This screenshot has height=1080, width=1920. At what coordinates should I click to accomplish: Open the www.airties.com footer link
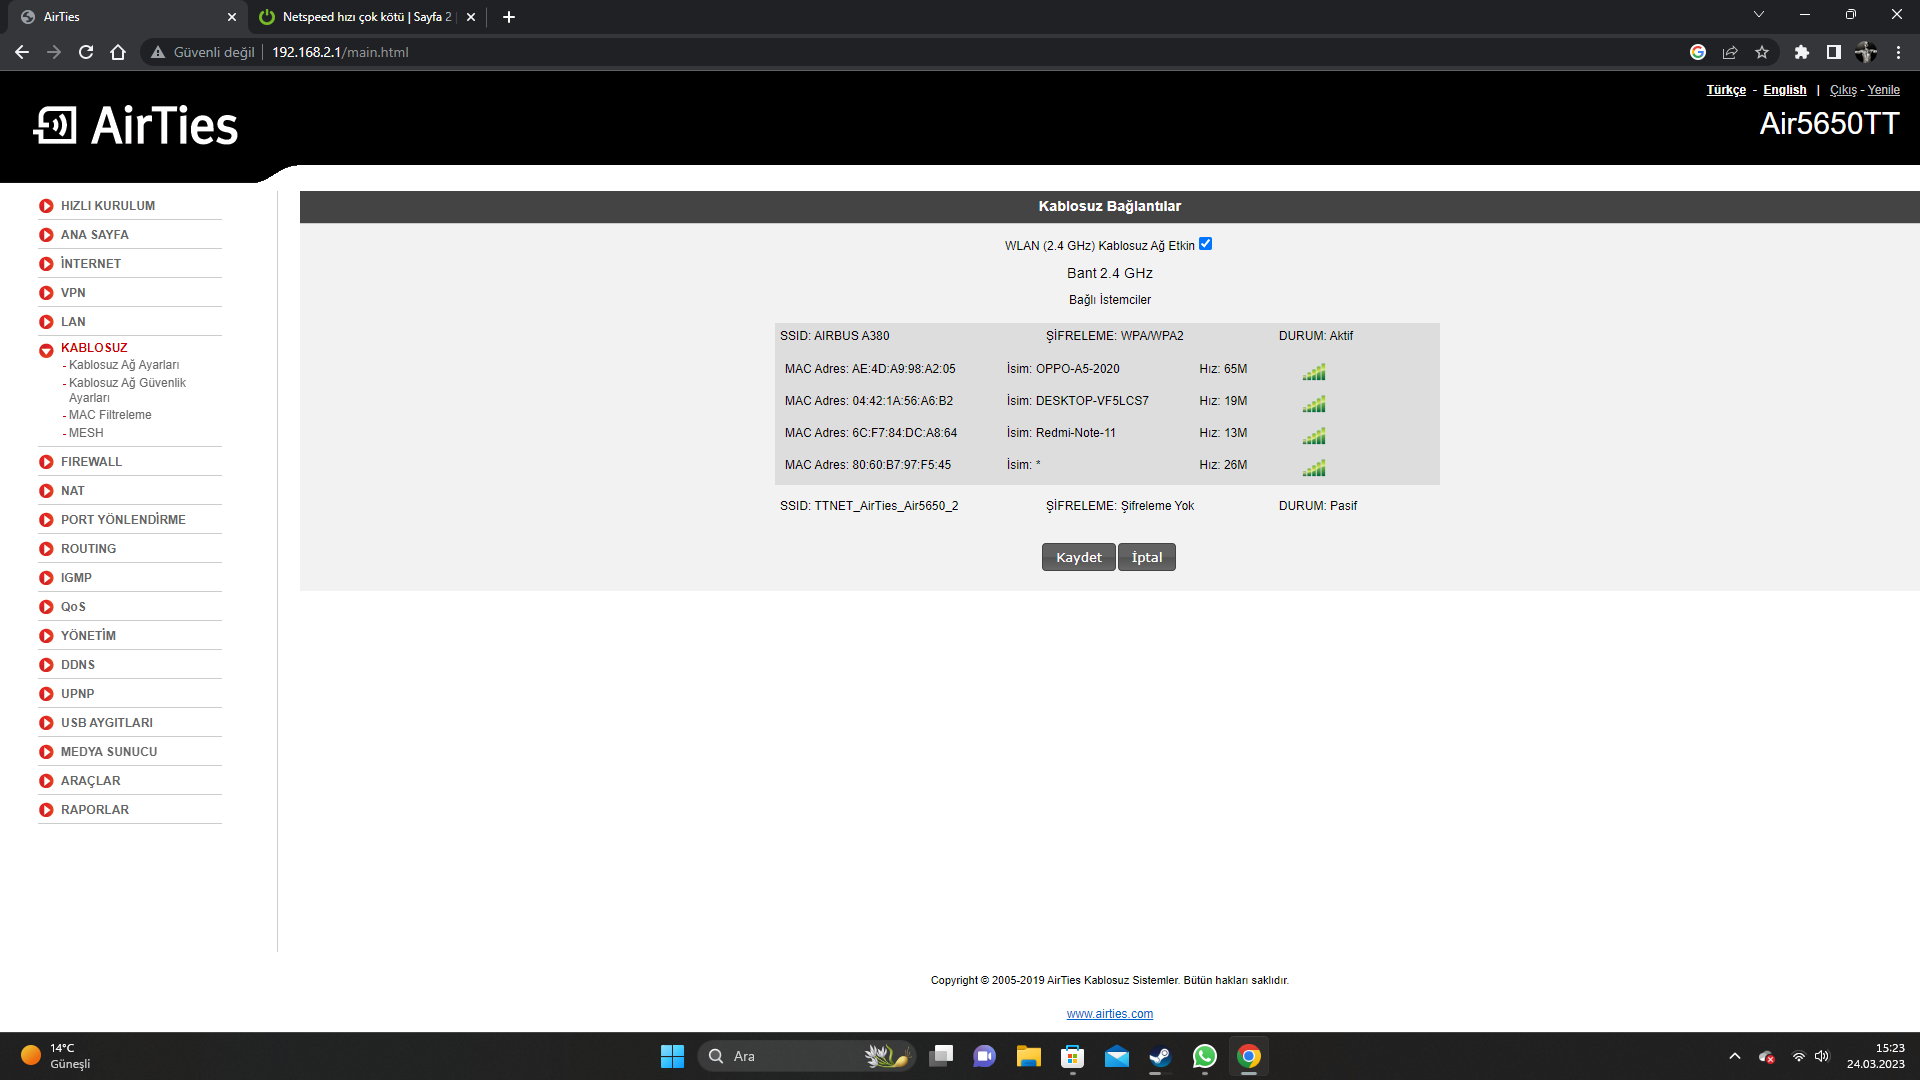[1109, 1014]
